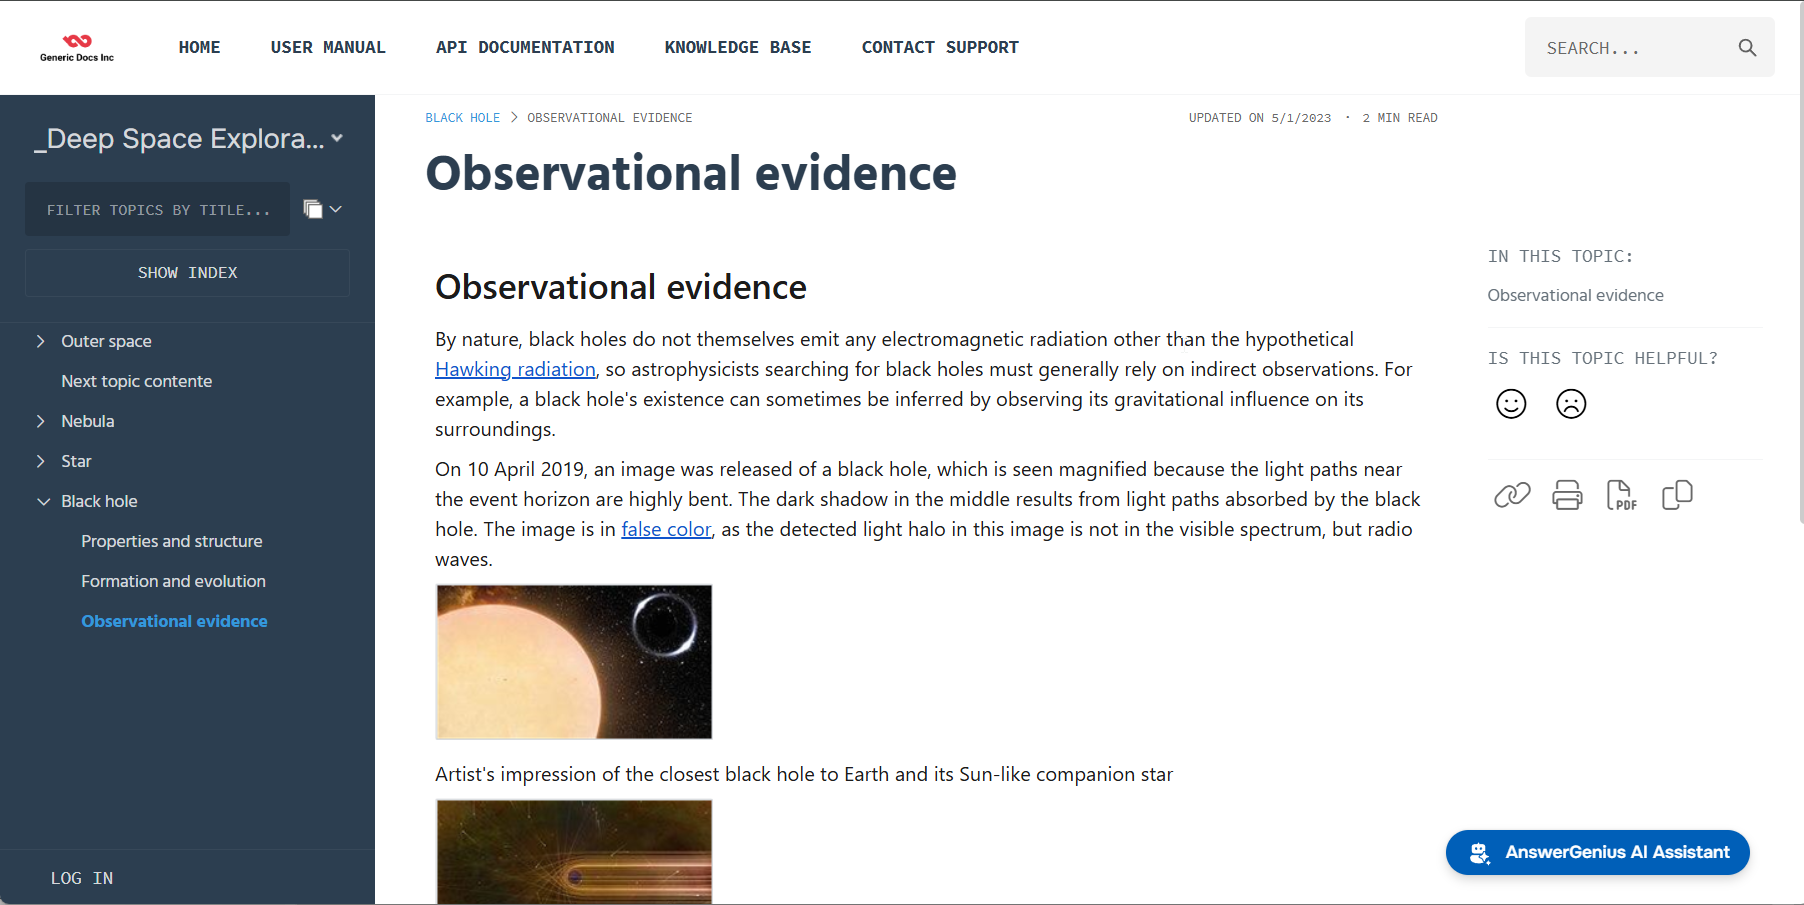1804x905 pixels.
Task: Open the API Documentation menu item
Action: (525, 47)
